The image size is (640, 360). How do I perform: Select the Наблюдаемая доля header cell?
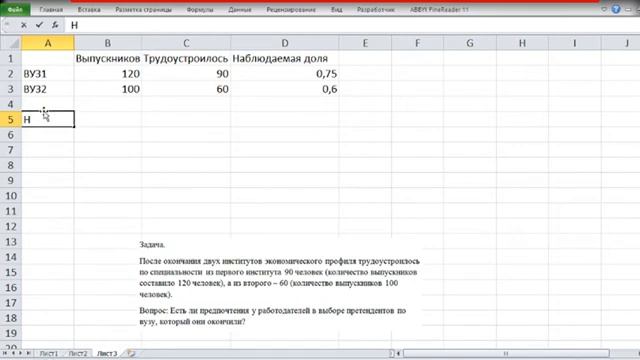coord(284,58)
